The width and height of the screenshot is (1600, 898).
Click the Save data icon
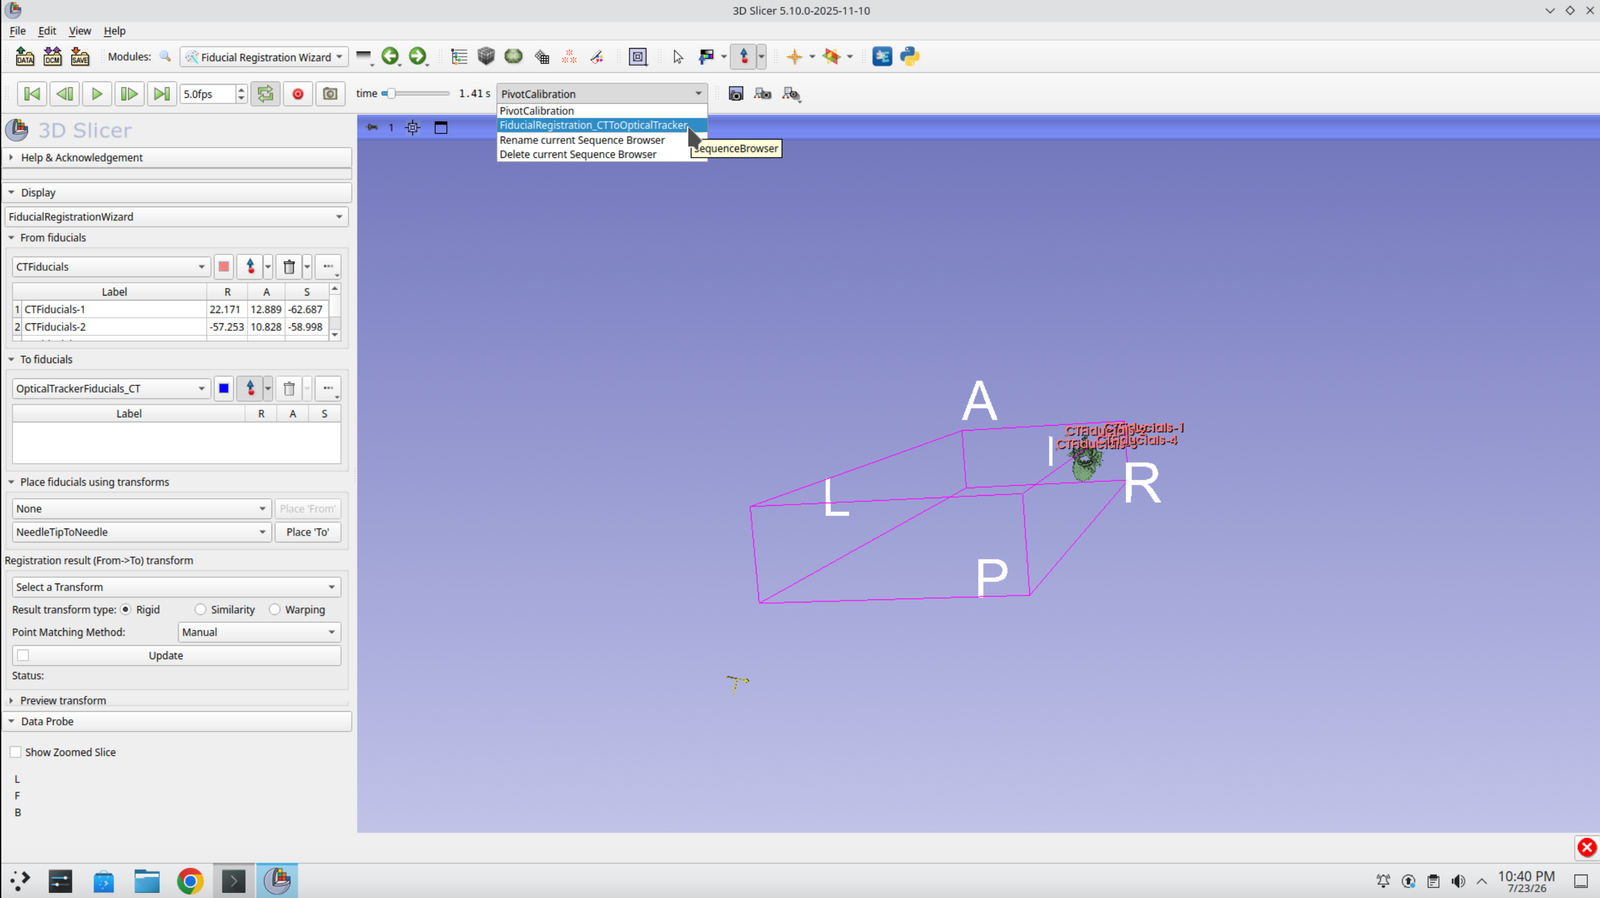[x=80, y=57]
